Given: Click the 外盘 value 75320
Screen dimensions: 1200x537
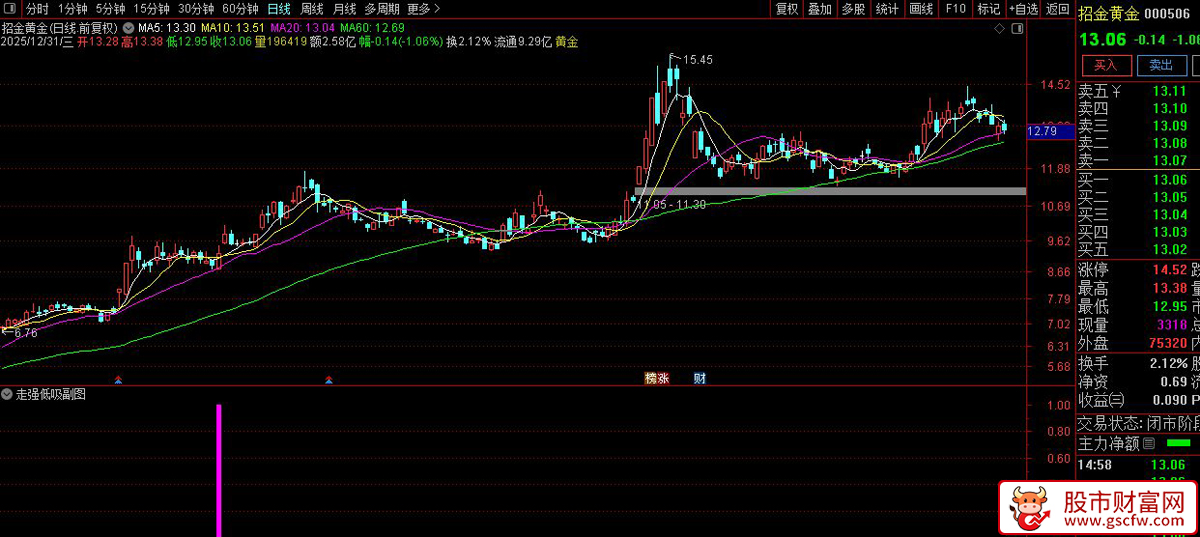Looking at the screenshot, I should point(1168,342).
